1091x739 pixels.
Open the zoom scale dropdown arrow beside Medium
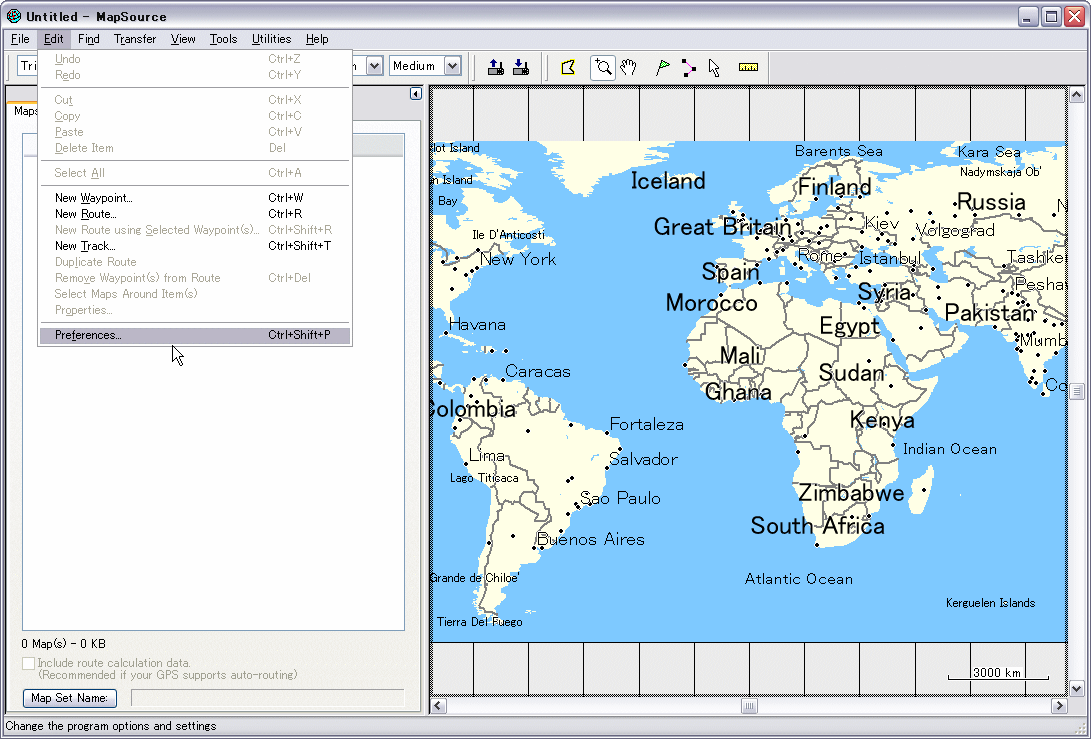(374, 66)
